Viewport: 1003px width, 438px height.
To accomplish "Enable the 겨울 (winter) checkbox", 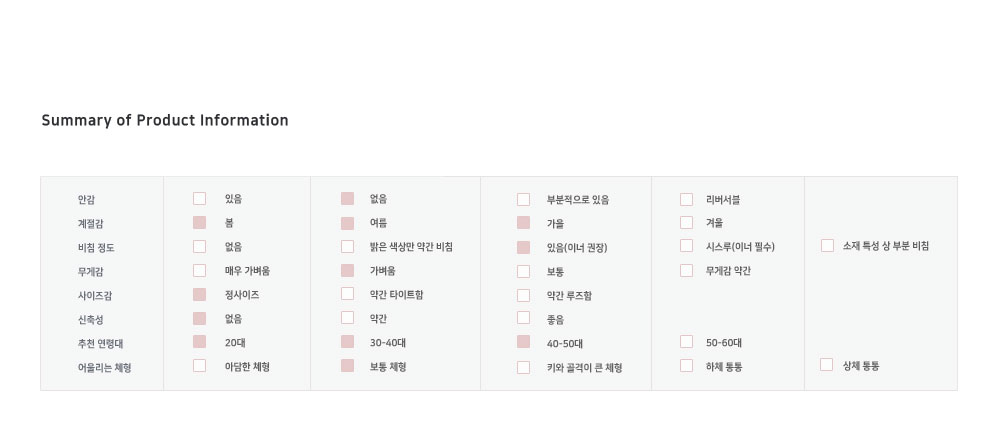I will tap(686, 222).
